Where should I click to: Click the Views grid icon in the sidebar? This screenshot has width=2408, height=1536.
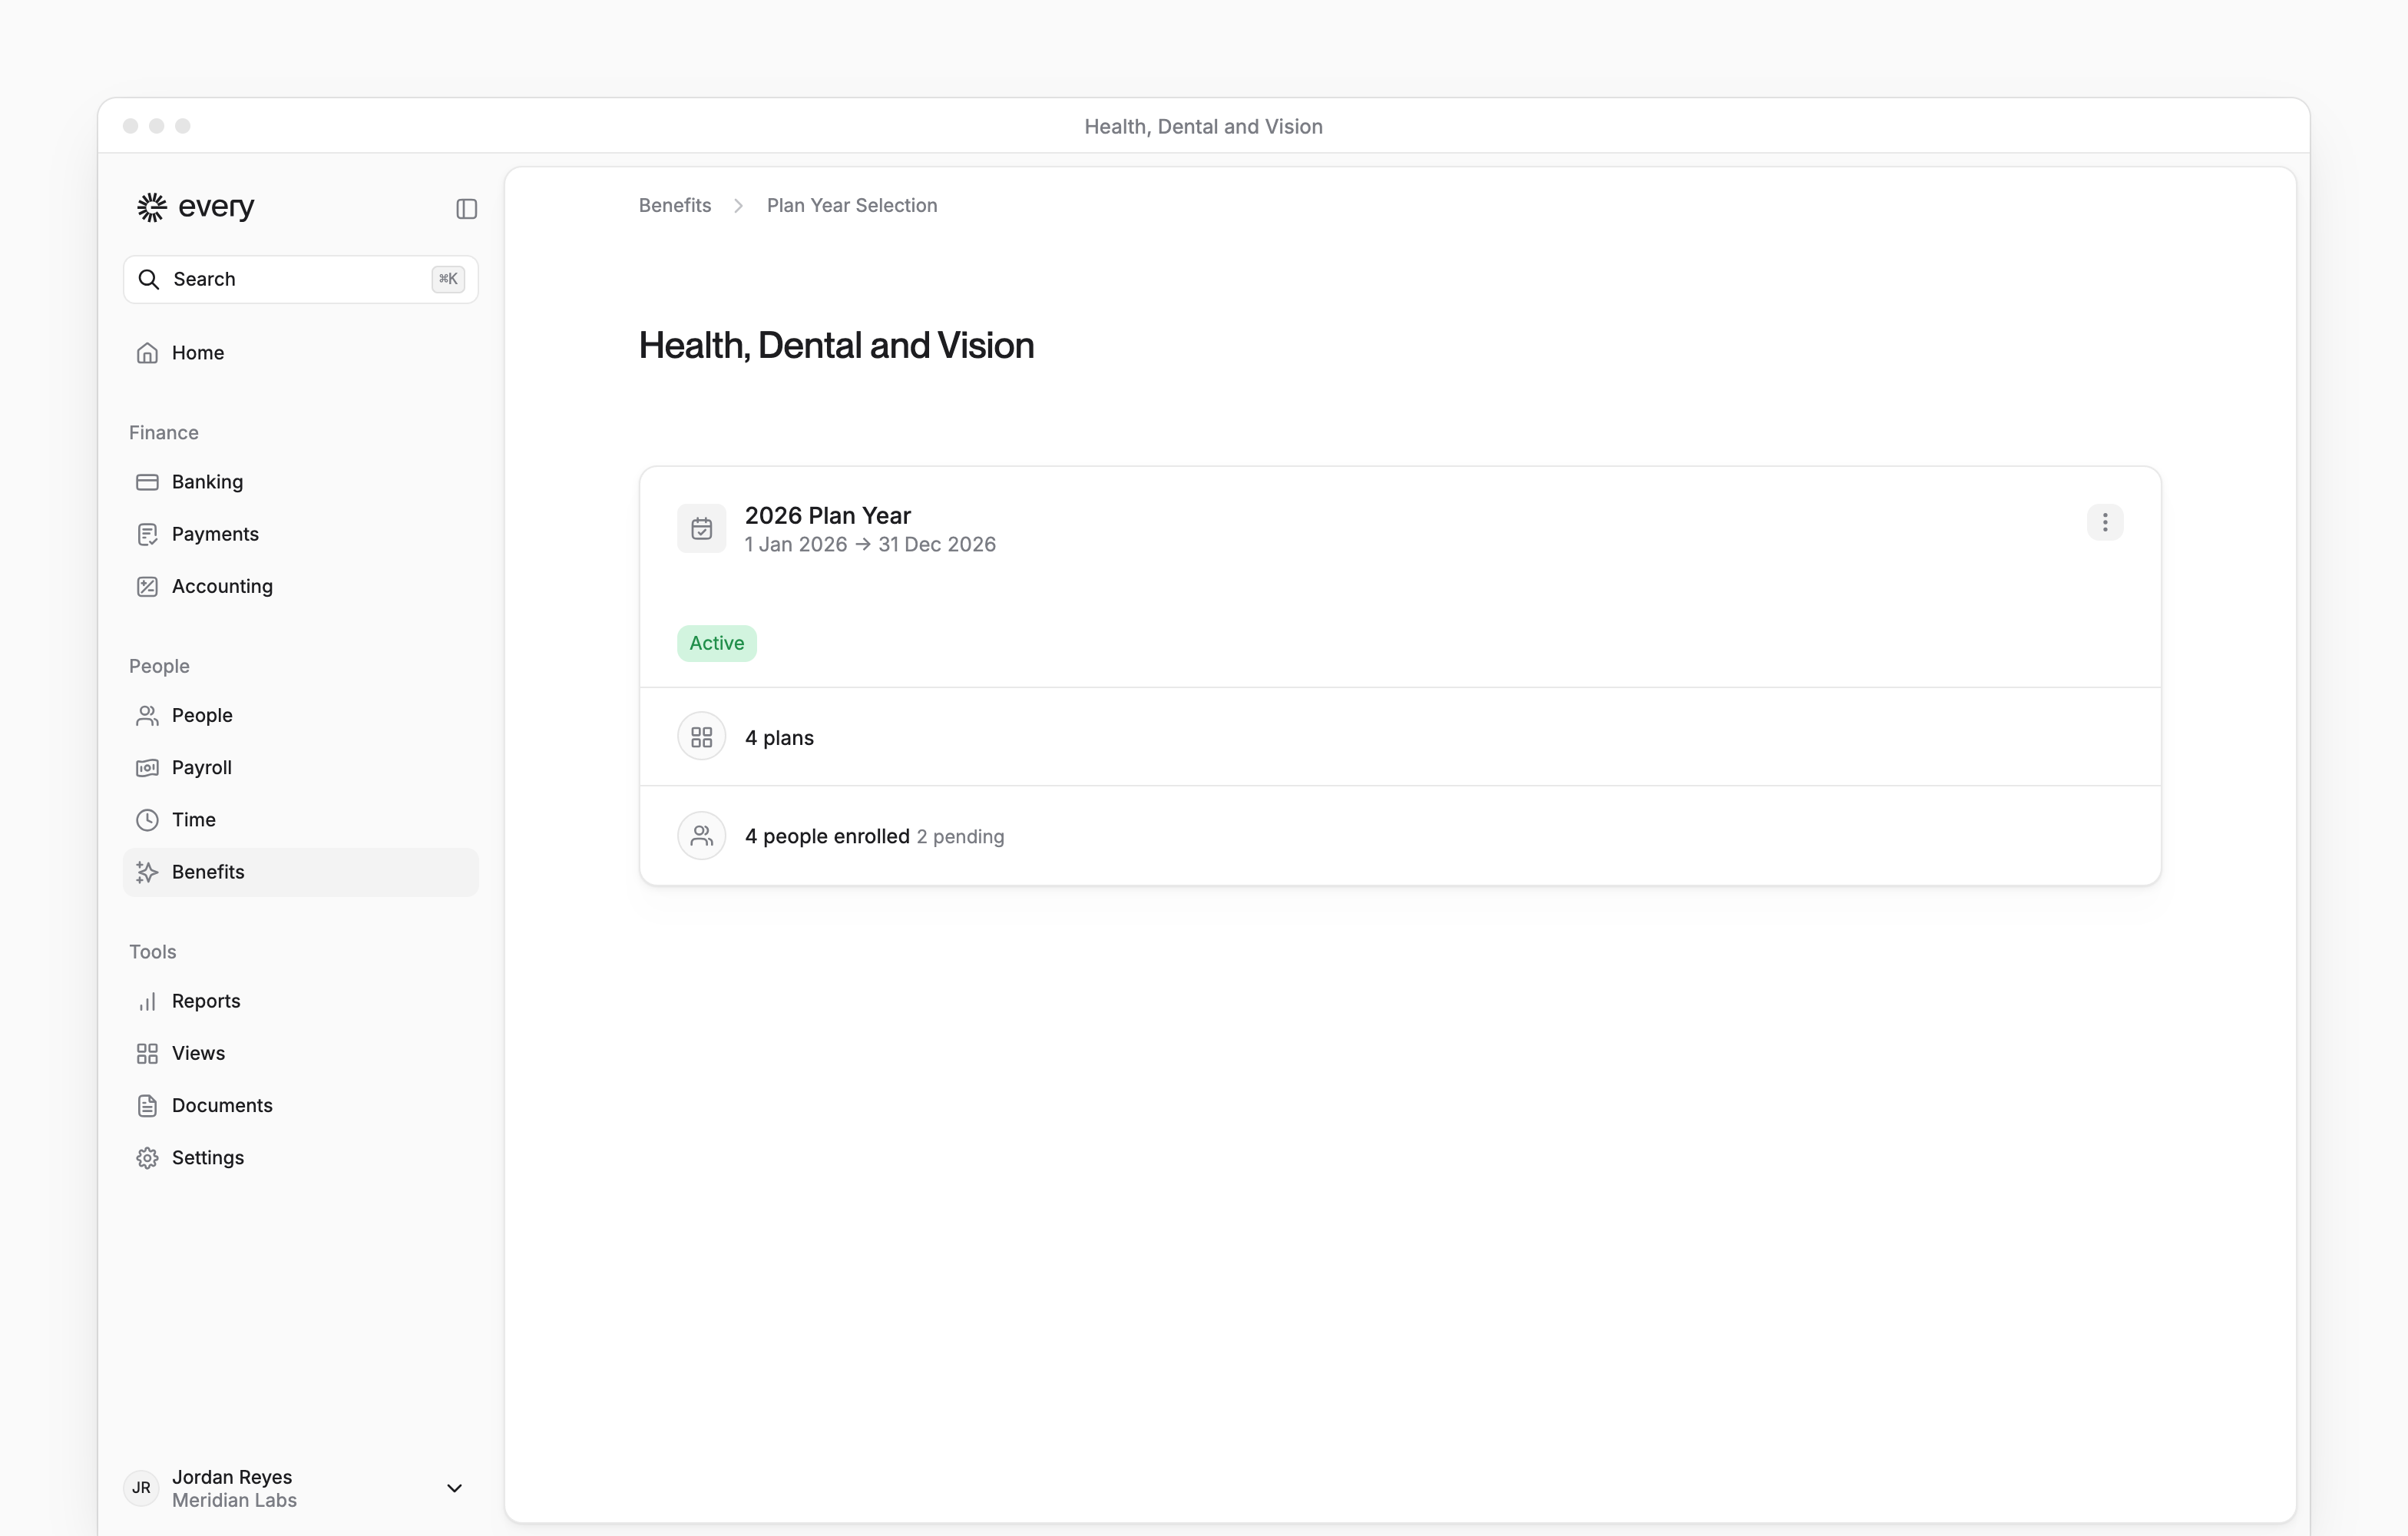[x=147, y=1053]
